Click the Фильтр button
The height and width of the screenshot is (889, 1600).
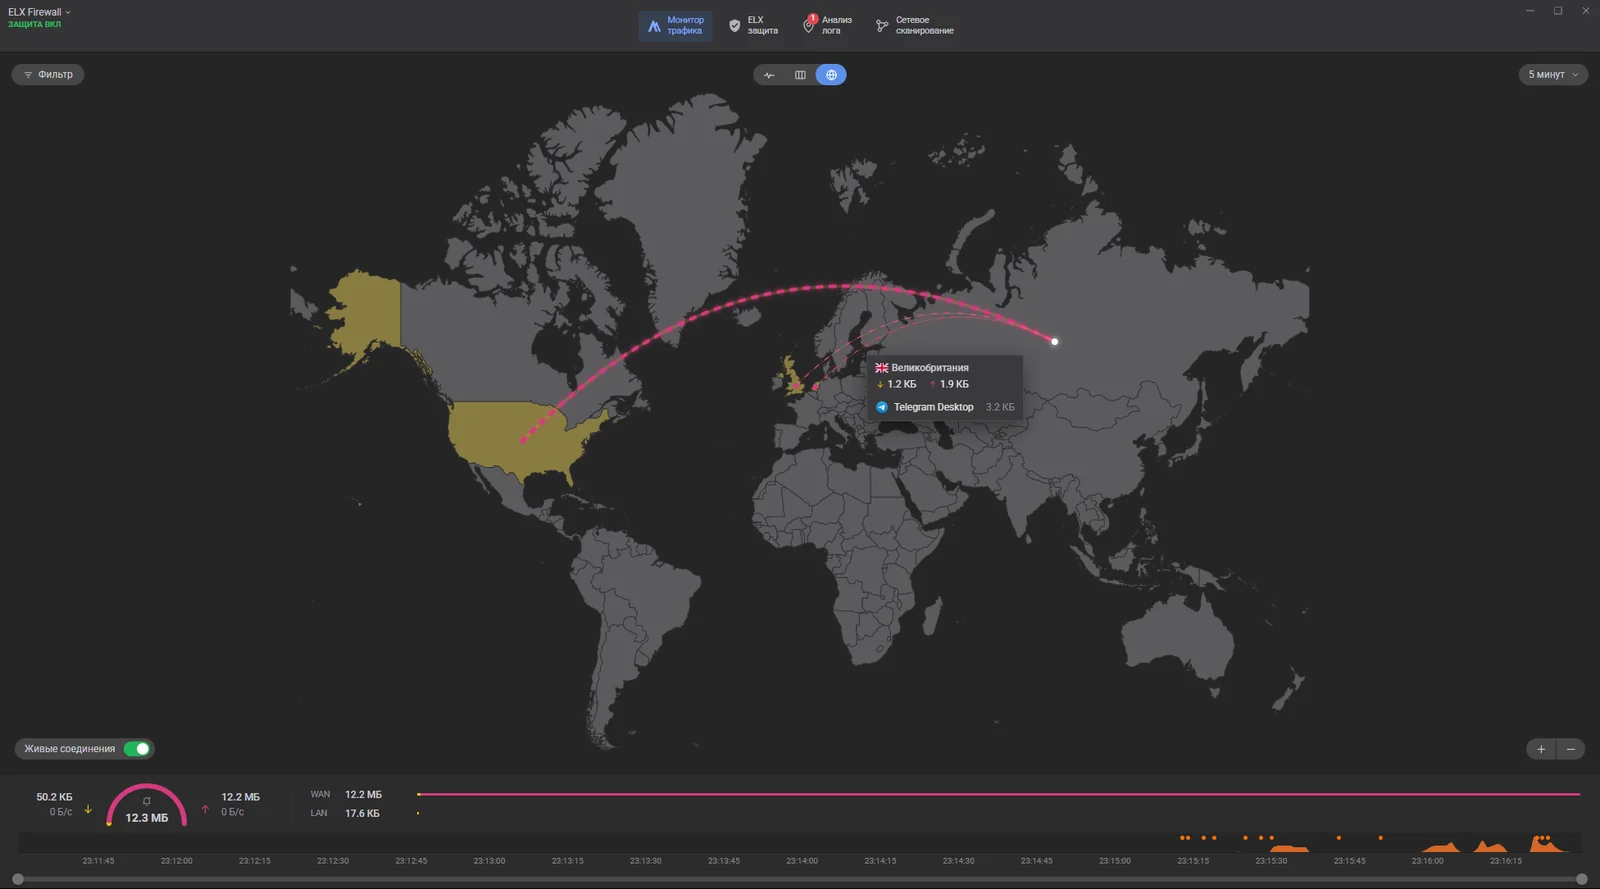pyautogui.click(x=48, y=75)
